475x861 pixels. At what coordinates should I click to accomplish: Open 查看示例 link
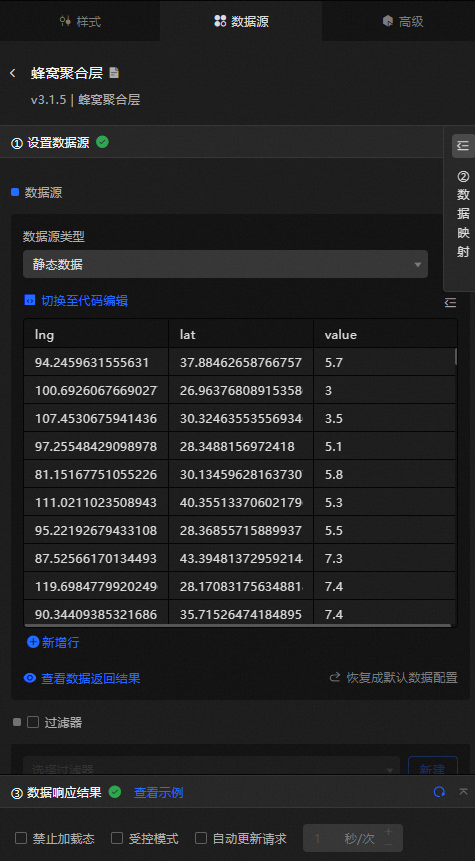[159, 792]
